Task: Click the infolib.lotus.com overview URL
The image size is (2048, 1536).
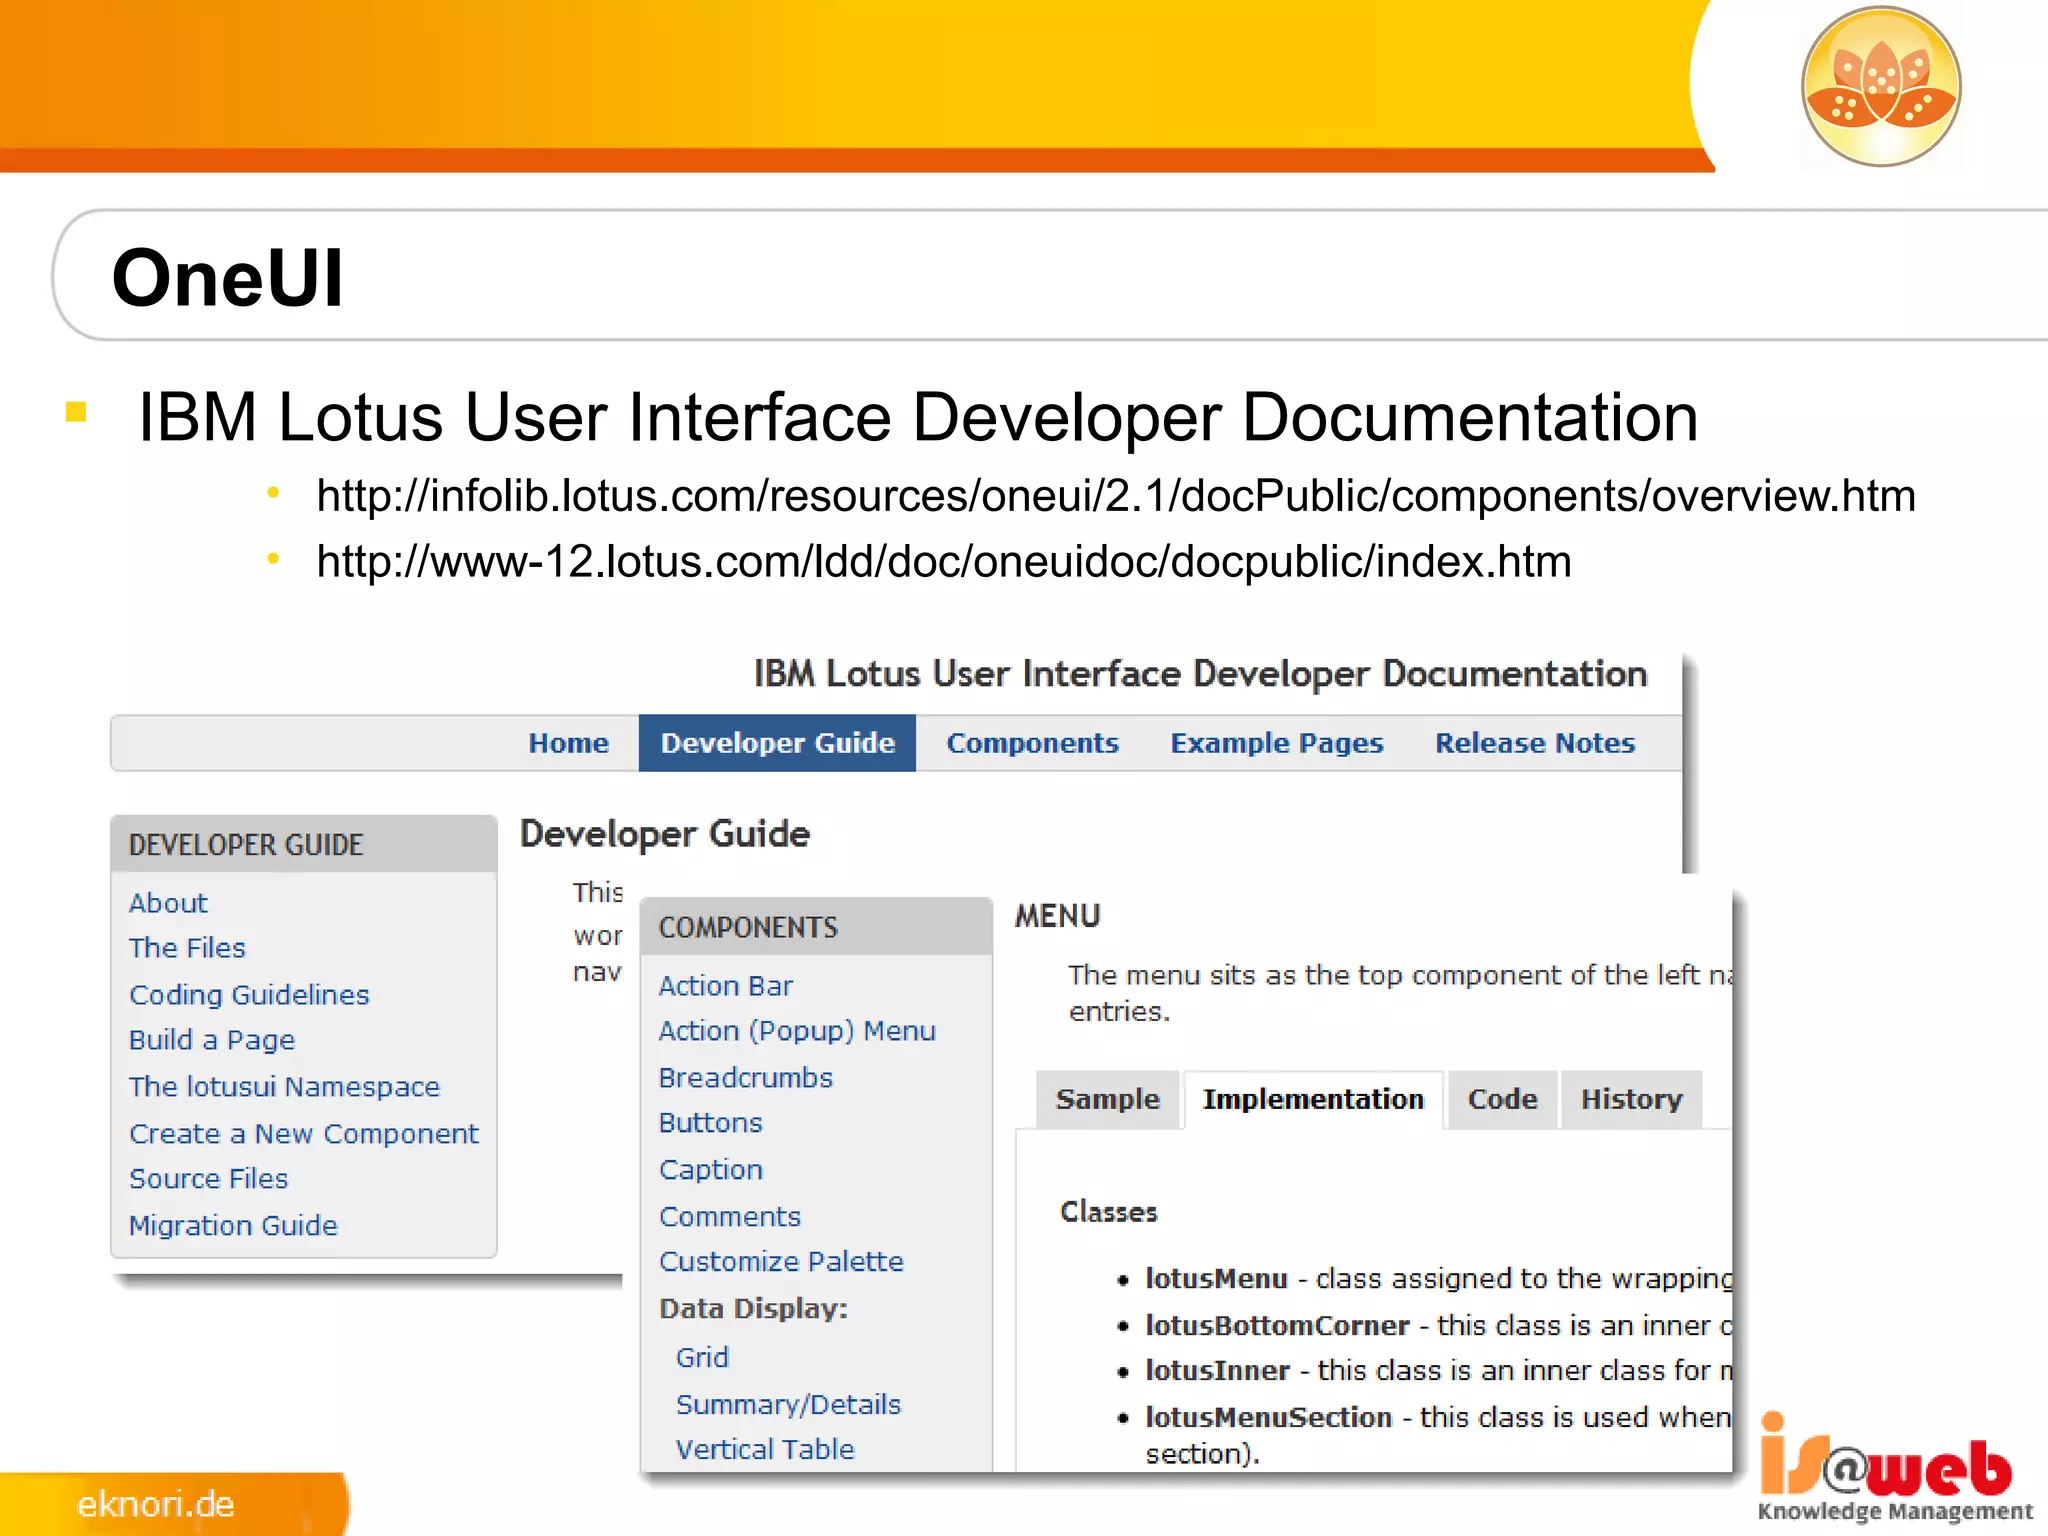Action: [x=1115, y=496]
